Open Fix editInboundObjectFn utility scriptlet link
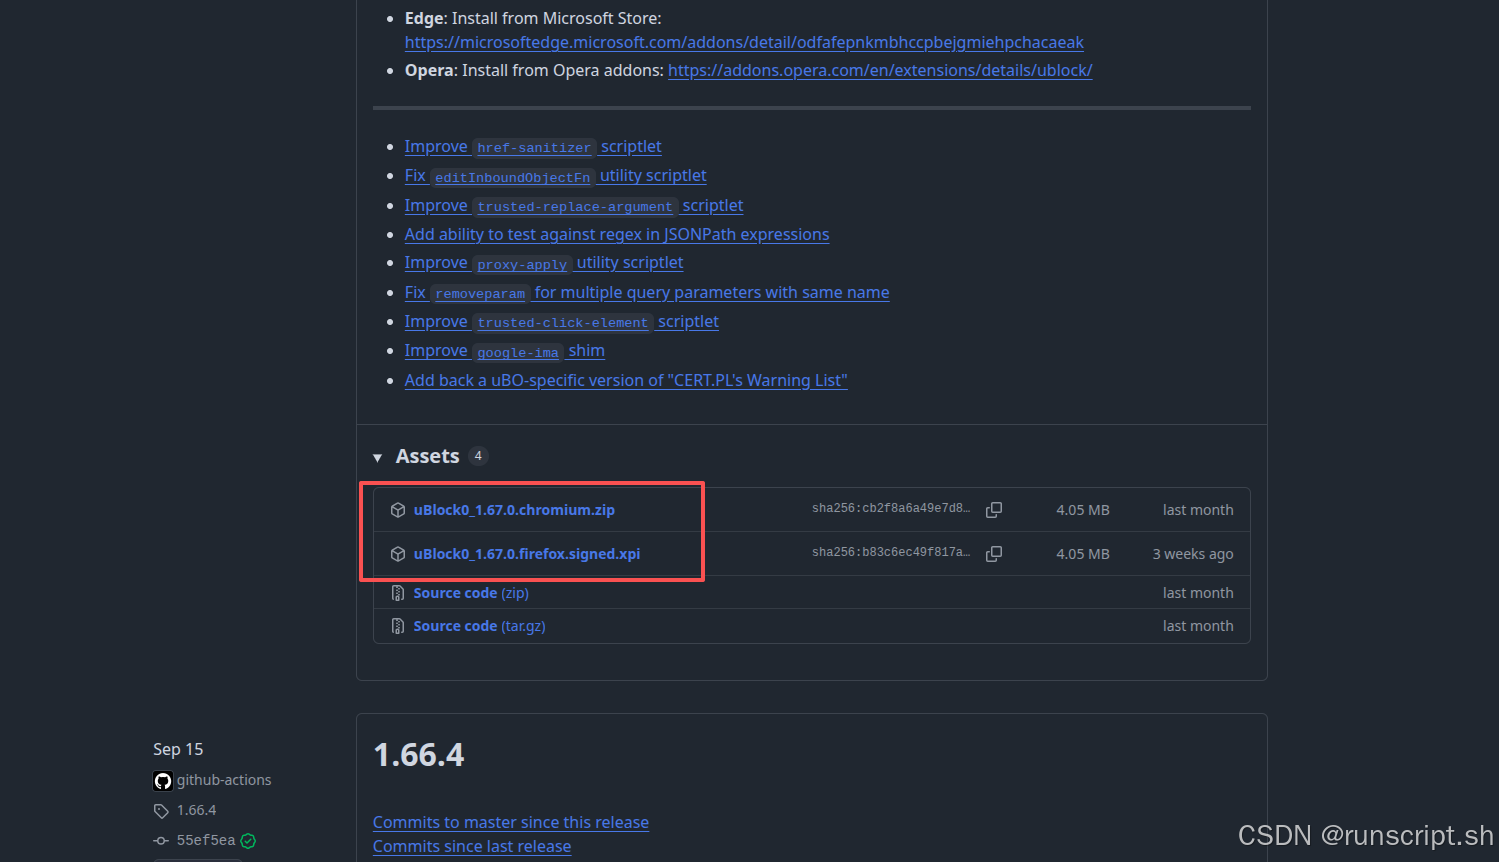This screenshot has width=1499, height=862. 555,175
